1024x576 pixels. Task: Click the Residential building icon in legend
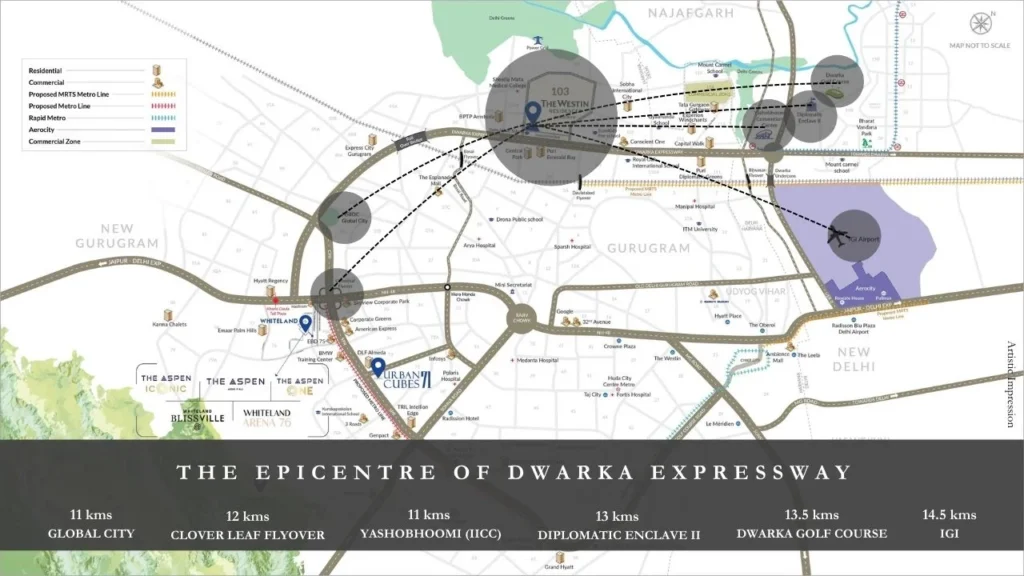[x=156, y=69]
